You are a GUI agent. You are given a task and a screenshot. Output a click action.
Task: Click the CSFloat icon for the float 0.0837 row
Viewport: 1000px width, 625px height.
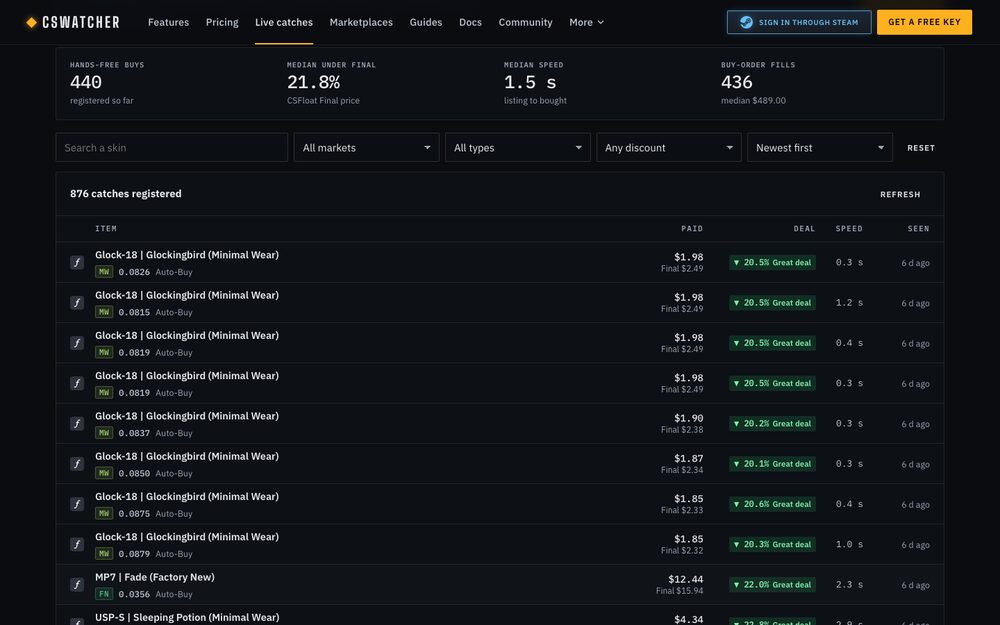point(77,423)
